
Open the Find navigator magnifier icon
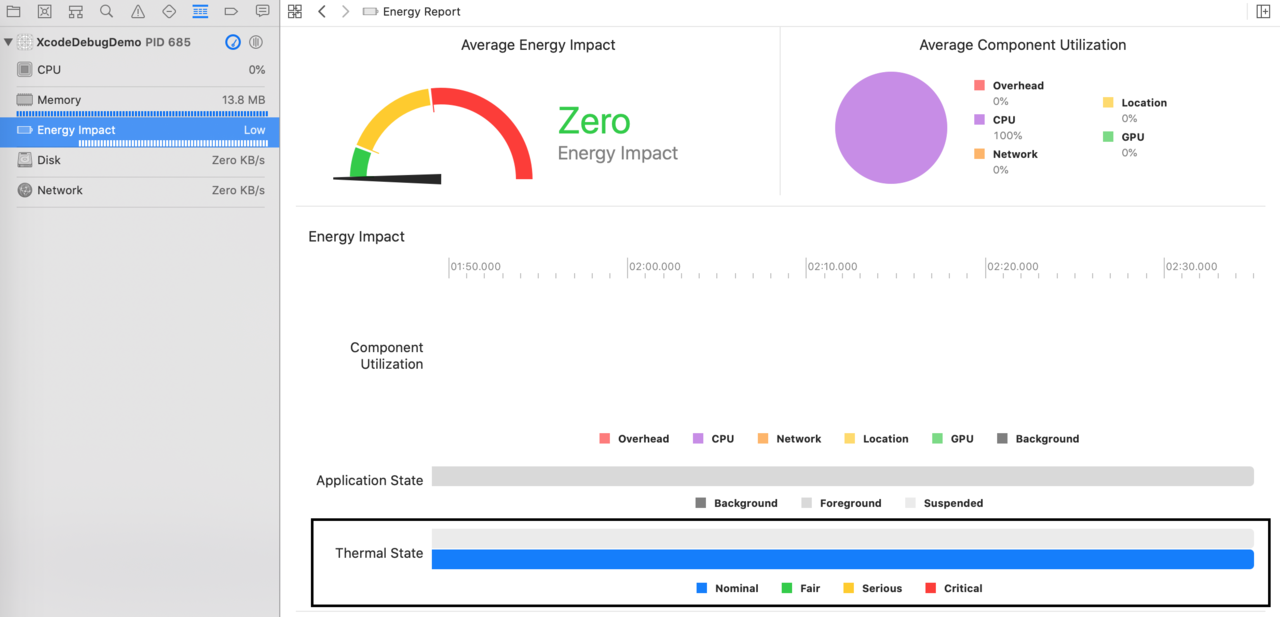107,12
